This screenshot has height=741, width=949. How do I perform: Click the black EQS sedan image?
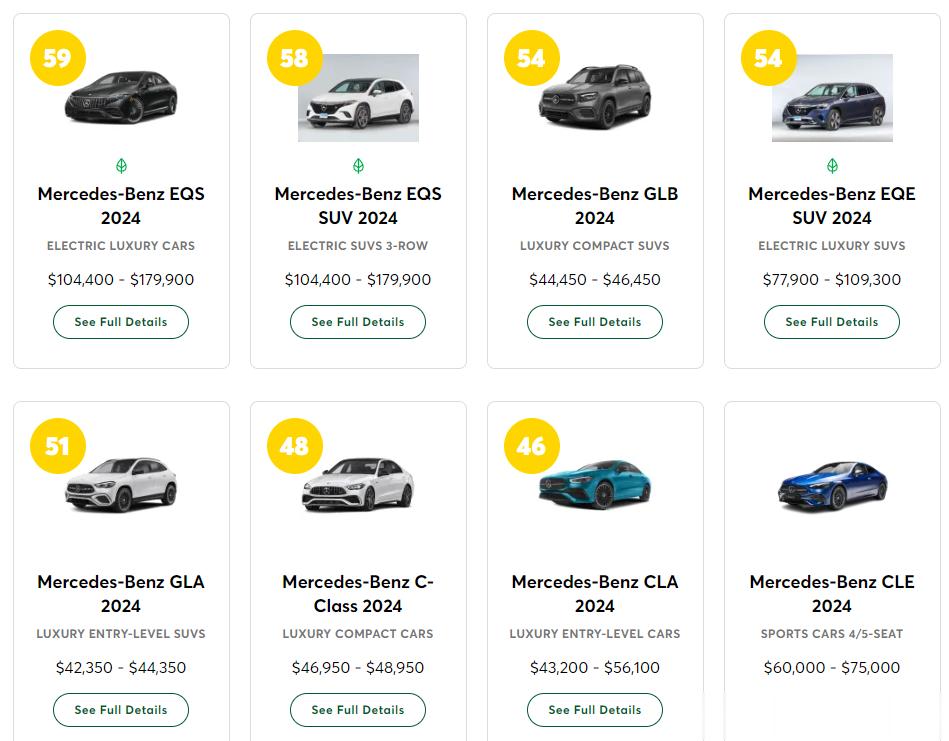pos(121,98)
